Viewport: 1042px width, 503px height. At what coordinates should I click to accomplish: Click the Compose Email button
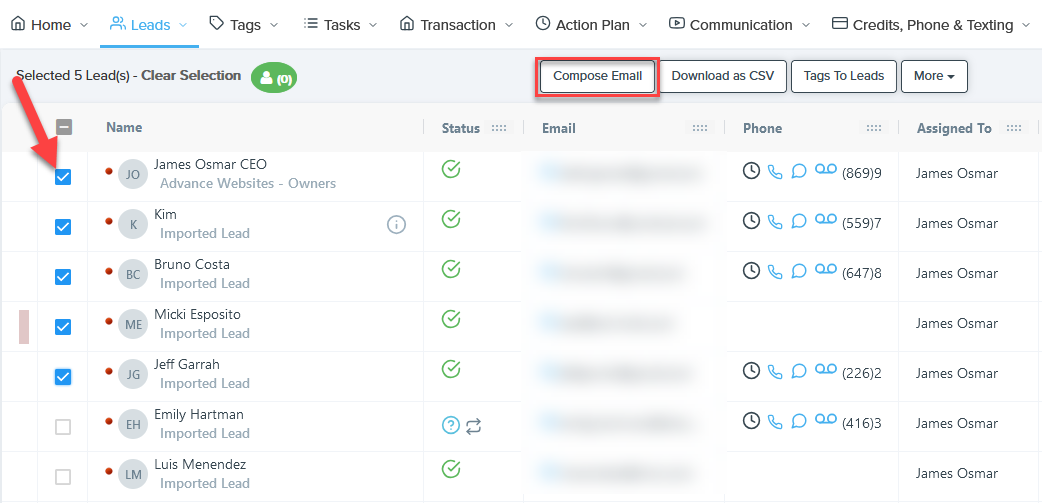click(597, 76)
